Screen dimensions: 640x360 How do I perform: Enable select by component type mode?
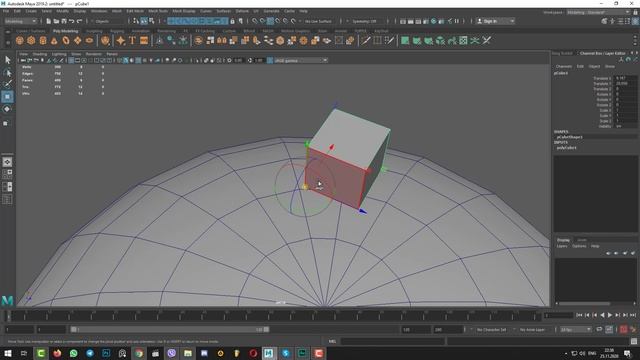(x=152, y=21)
